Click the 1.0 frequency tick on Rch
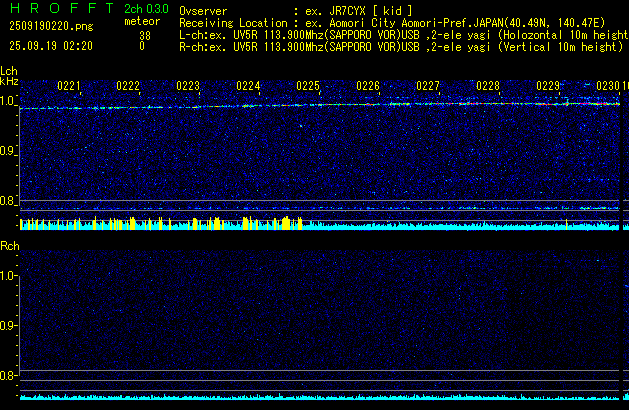Viewport: 629px width, 410px height. tap(9, 275)
